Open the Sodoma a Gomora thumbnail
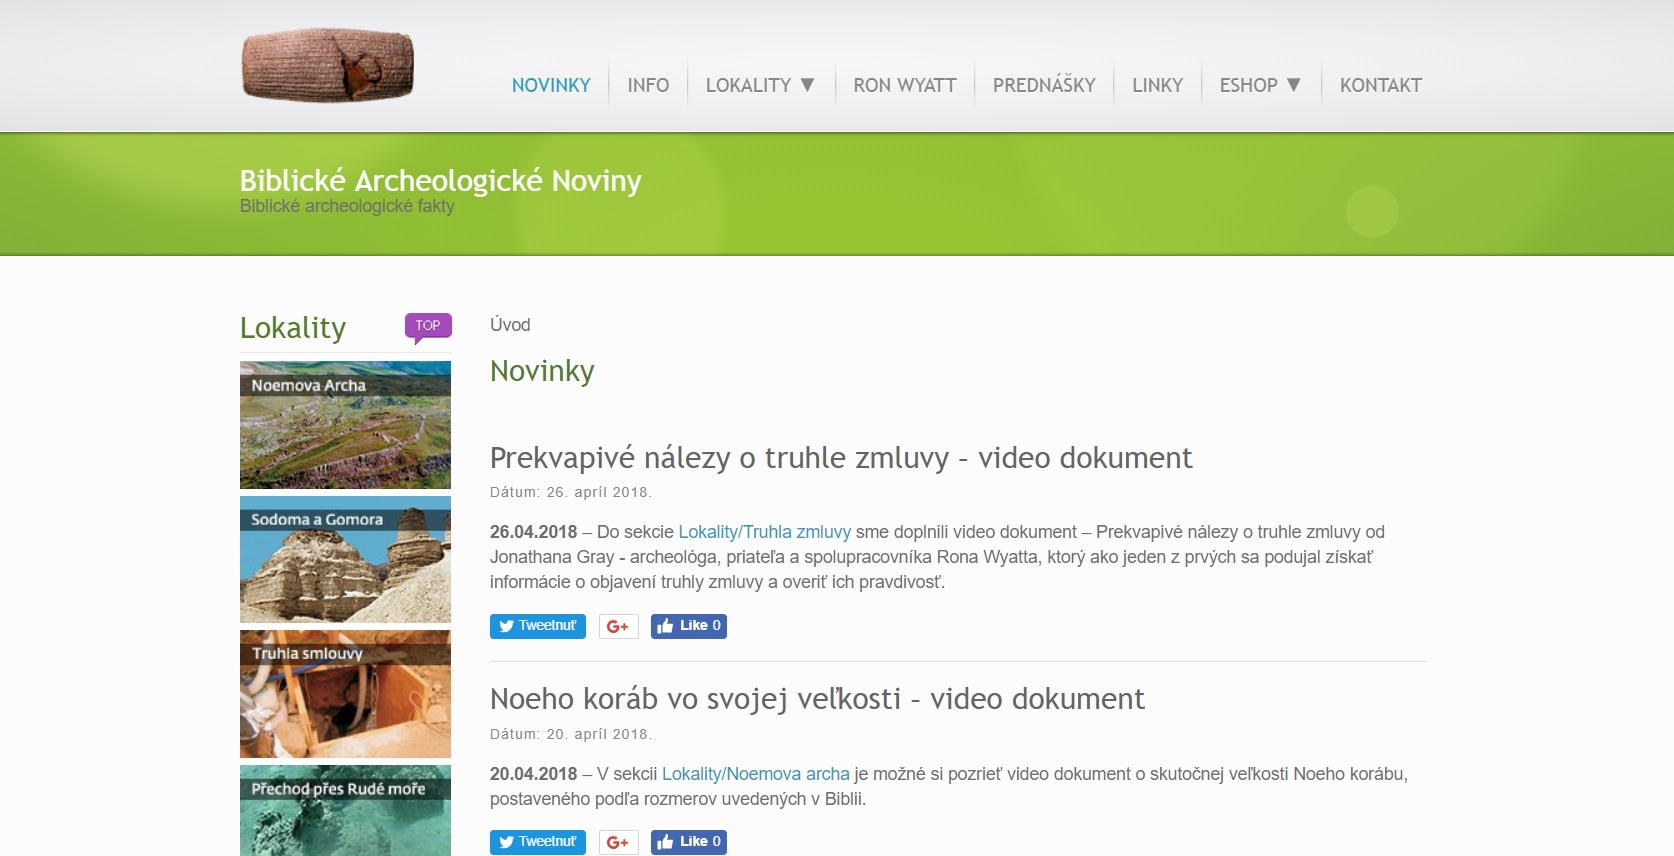This screenshot has height=856, width=1674. coord(345,559)
